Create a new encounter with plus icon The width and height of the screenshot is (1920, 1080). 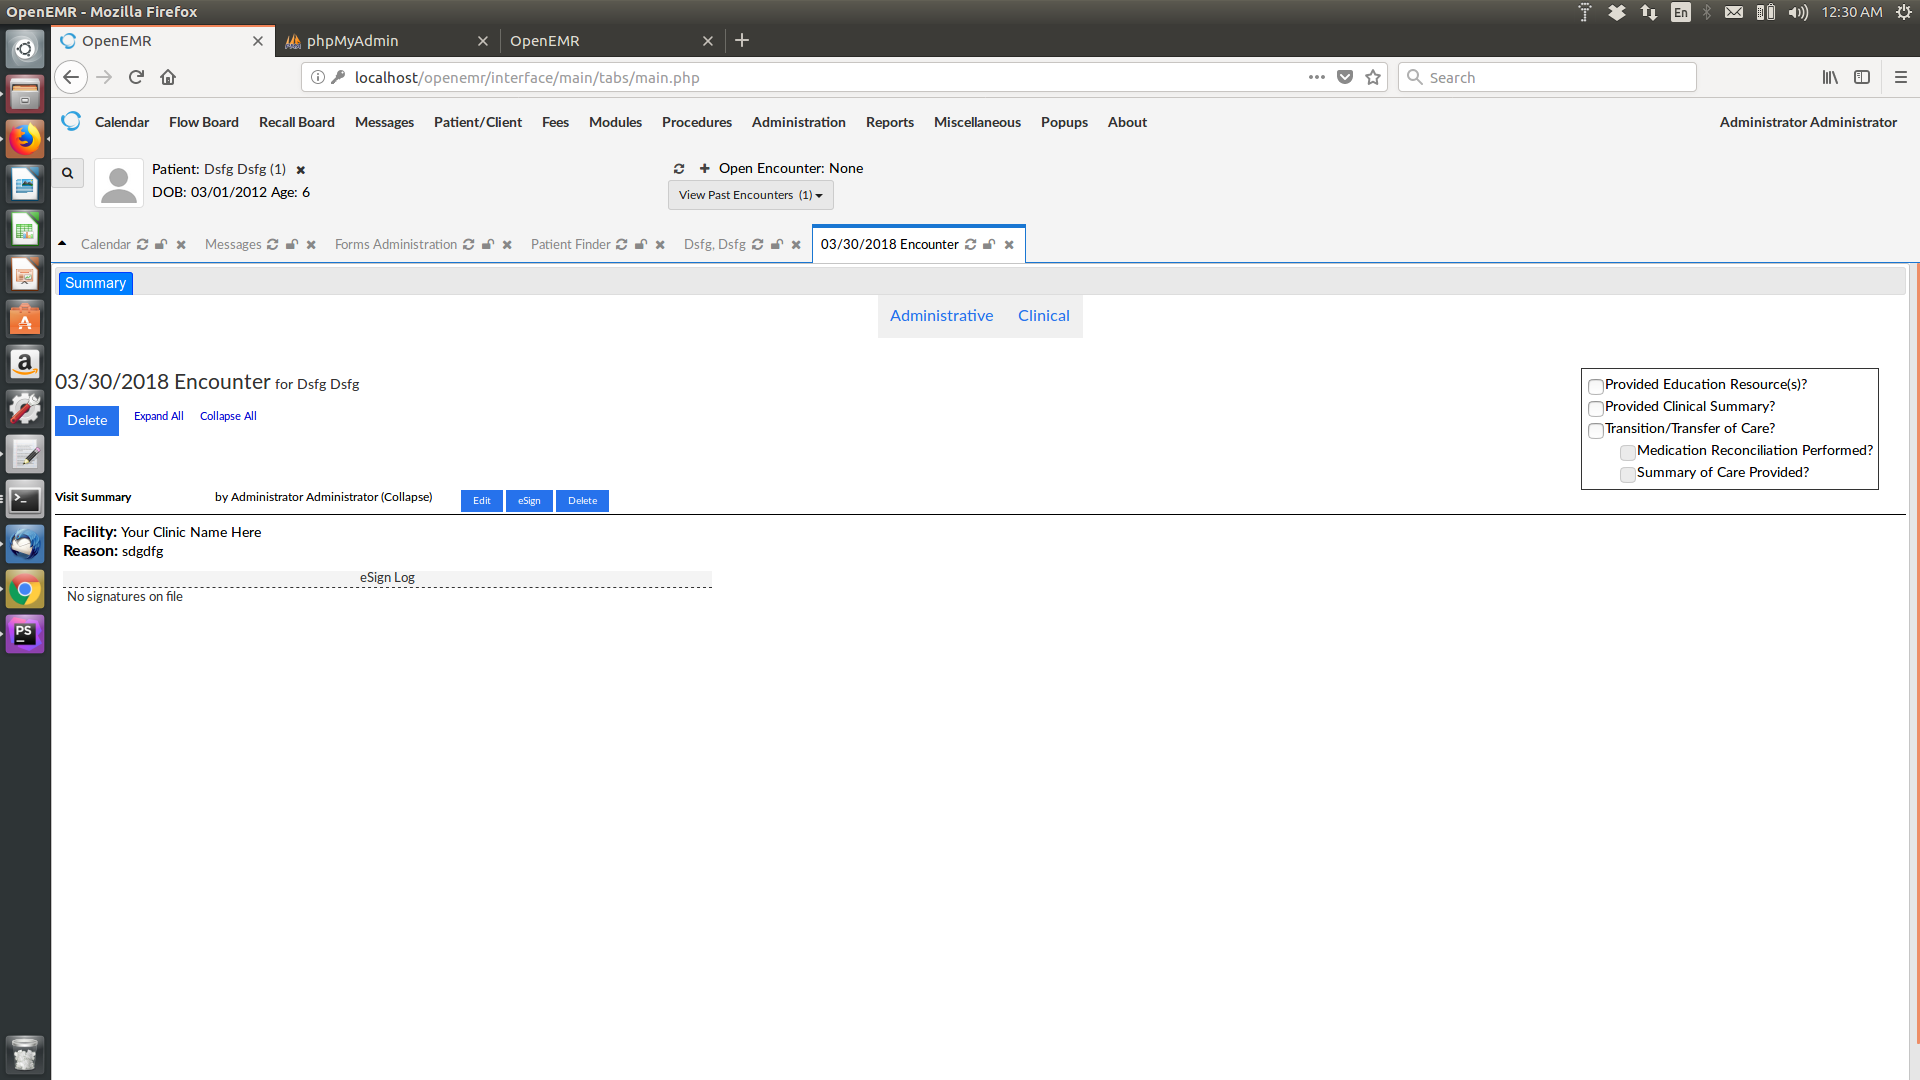[x=704, y=169]
